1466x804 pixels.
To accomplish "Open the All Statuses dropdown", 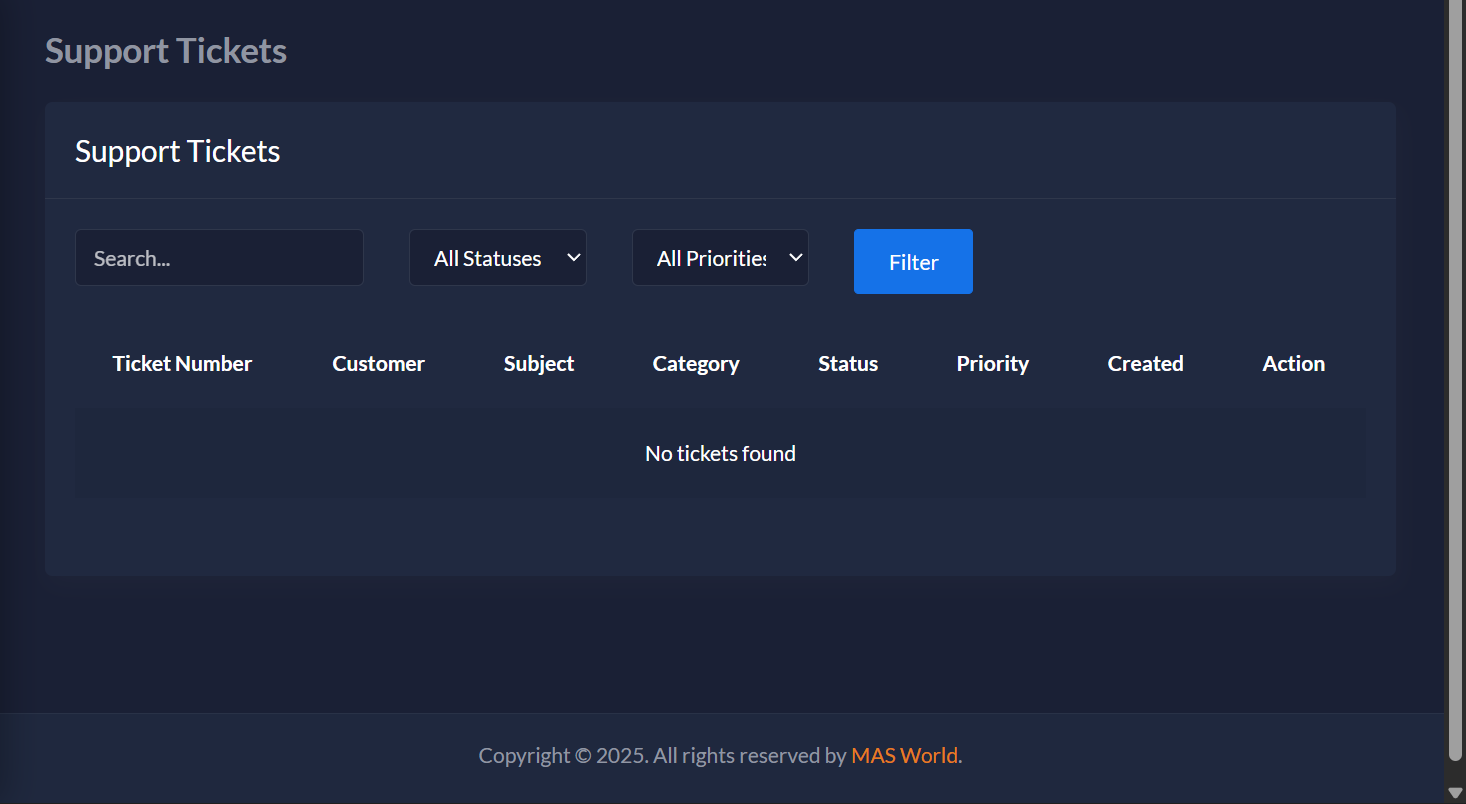I will click(x=497, y=257).
